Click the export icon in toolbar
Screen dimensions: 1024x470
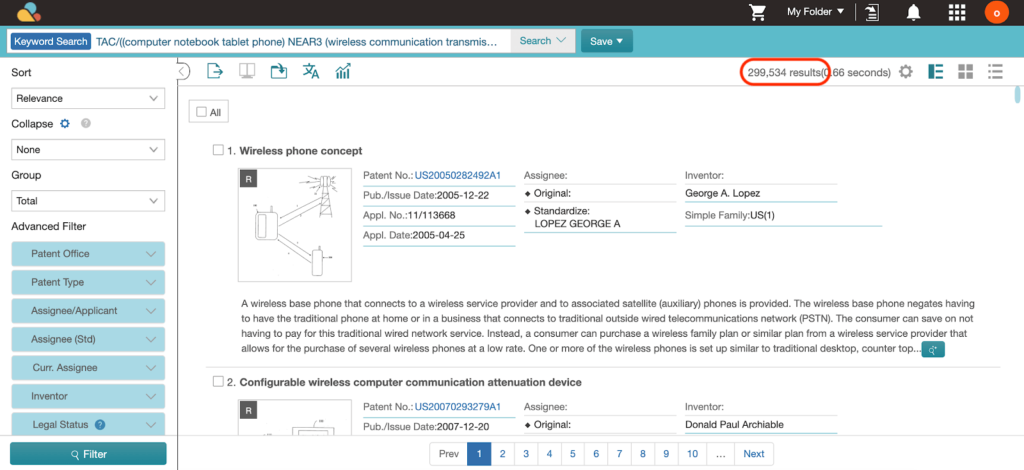(214, 71)
